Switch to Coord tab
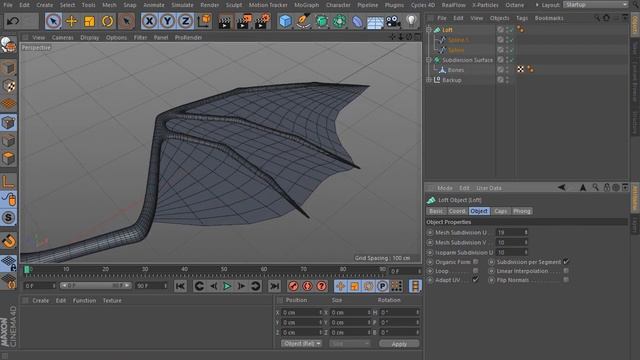 click(x=457, y=211)
